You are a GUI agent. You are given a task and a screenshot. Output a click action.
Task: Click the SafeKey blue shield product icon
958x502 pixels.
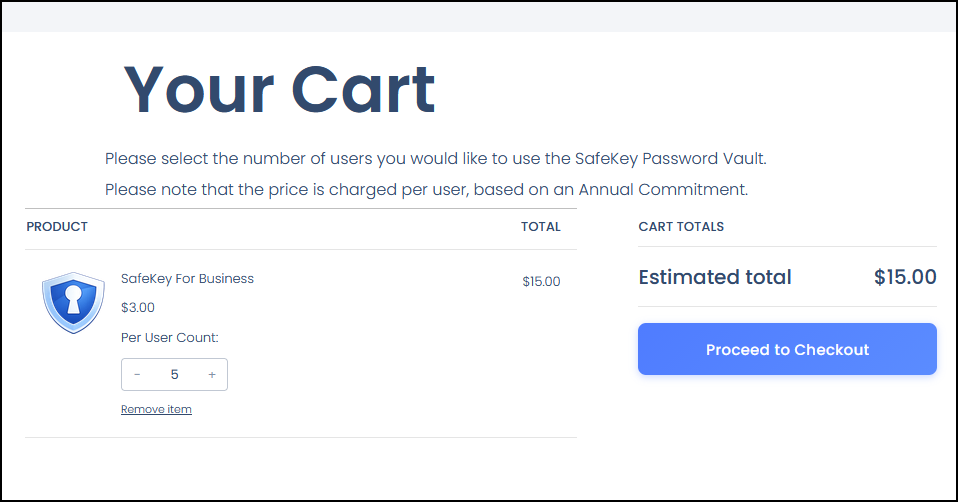(73, 302)
